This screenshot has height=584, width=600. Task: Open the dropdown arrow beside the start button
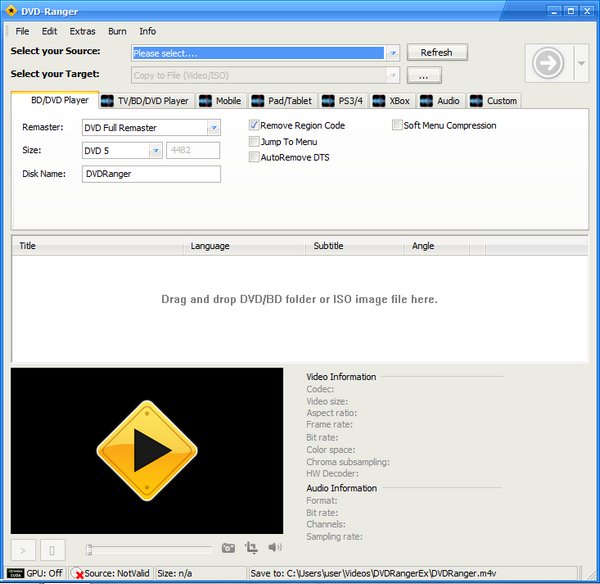(581, 63)
